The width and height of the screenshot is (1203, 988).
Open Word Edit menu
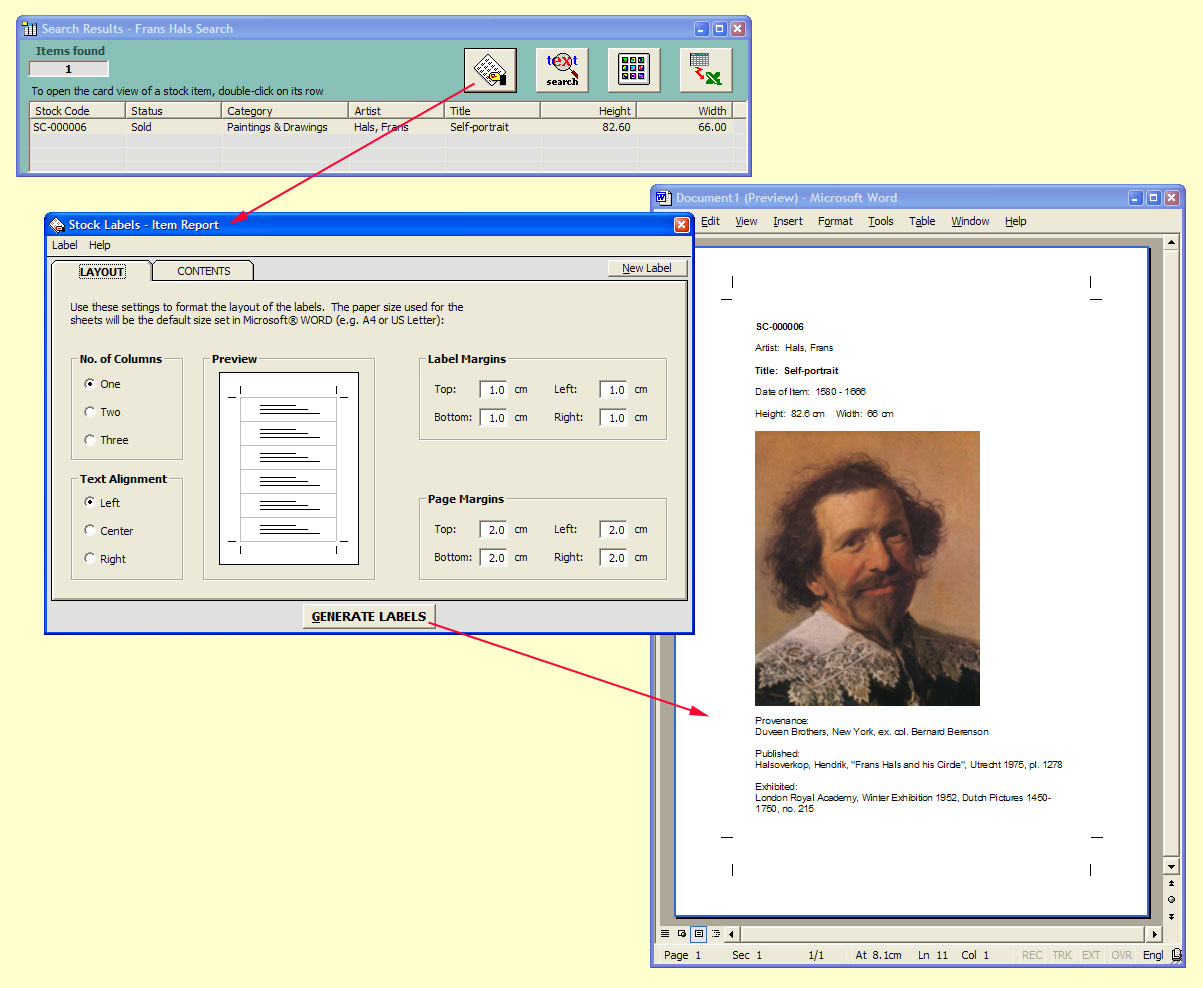(x=710, y=221)
